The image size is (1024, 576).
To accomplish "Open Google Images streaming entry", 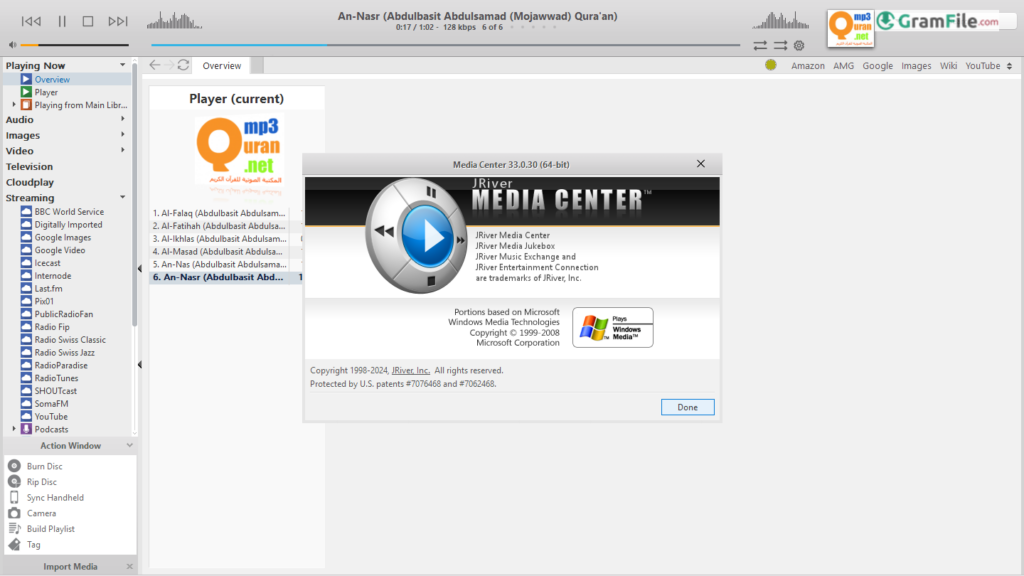I will (x=63, y=238).
